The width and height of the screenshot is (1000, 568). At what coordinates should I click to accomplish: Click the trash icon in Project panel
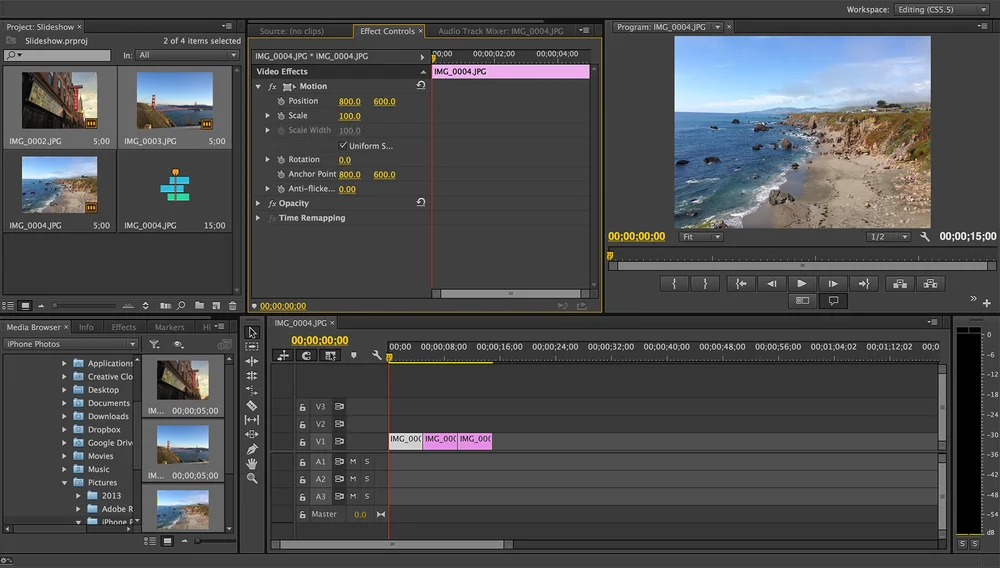click(233, 305)
